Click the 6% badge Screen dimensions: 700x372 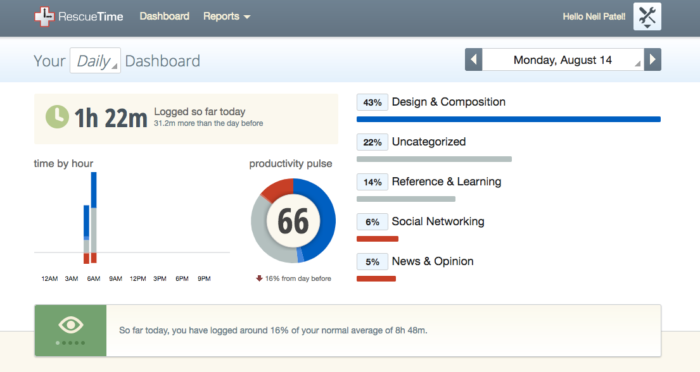tap(372, 222)
